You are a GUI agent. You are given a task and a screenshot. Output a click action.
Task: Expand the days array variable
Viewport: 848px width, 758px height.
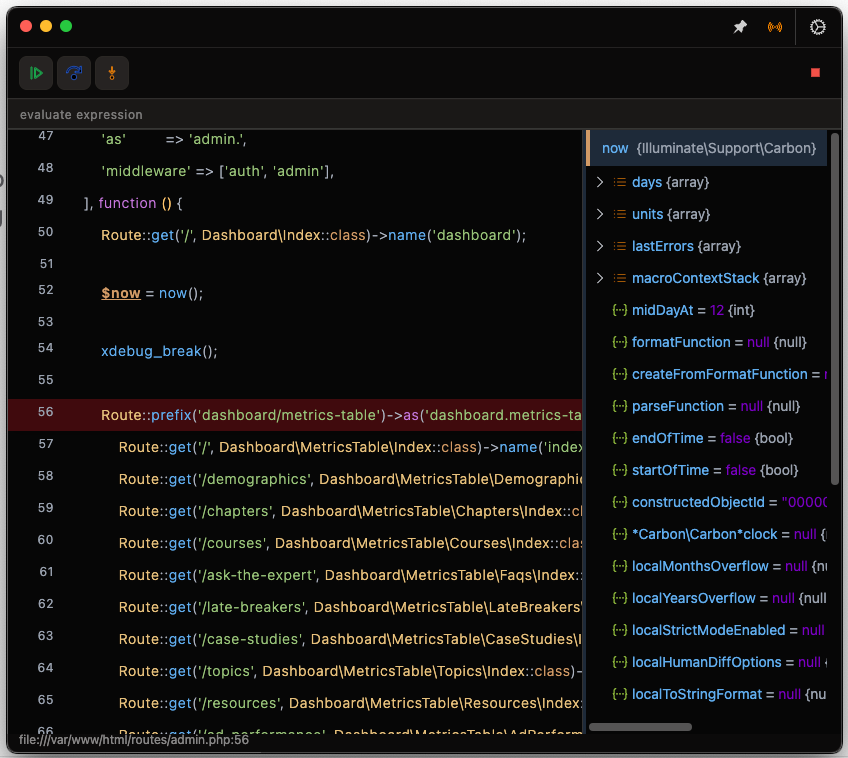click(600, 182)
